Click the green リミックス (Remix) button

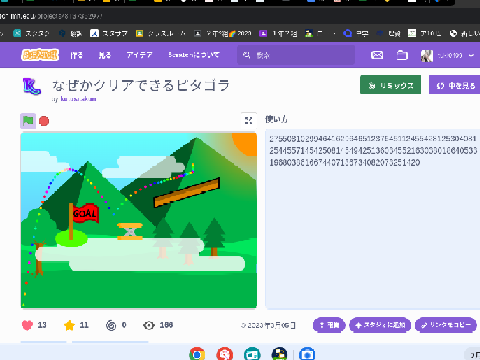pos(390,85)
